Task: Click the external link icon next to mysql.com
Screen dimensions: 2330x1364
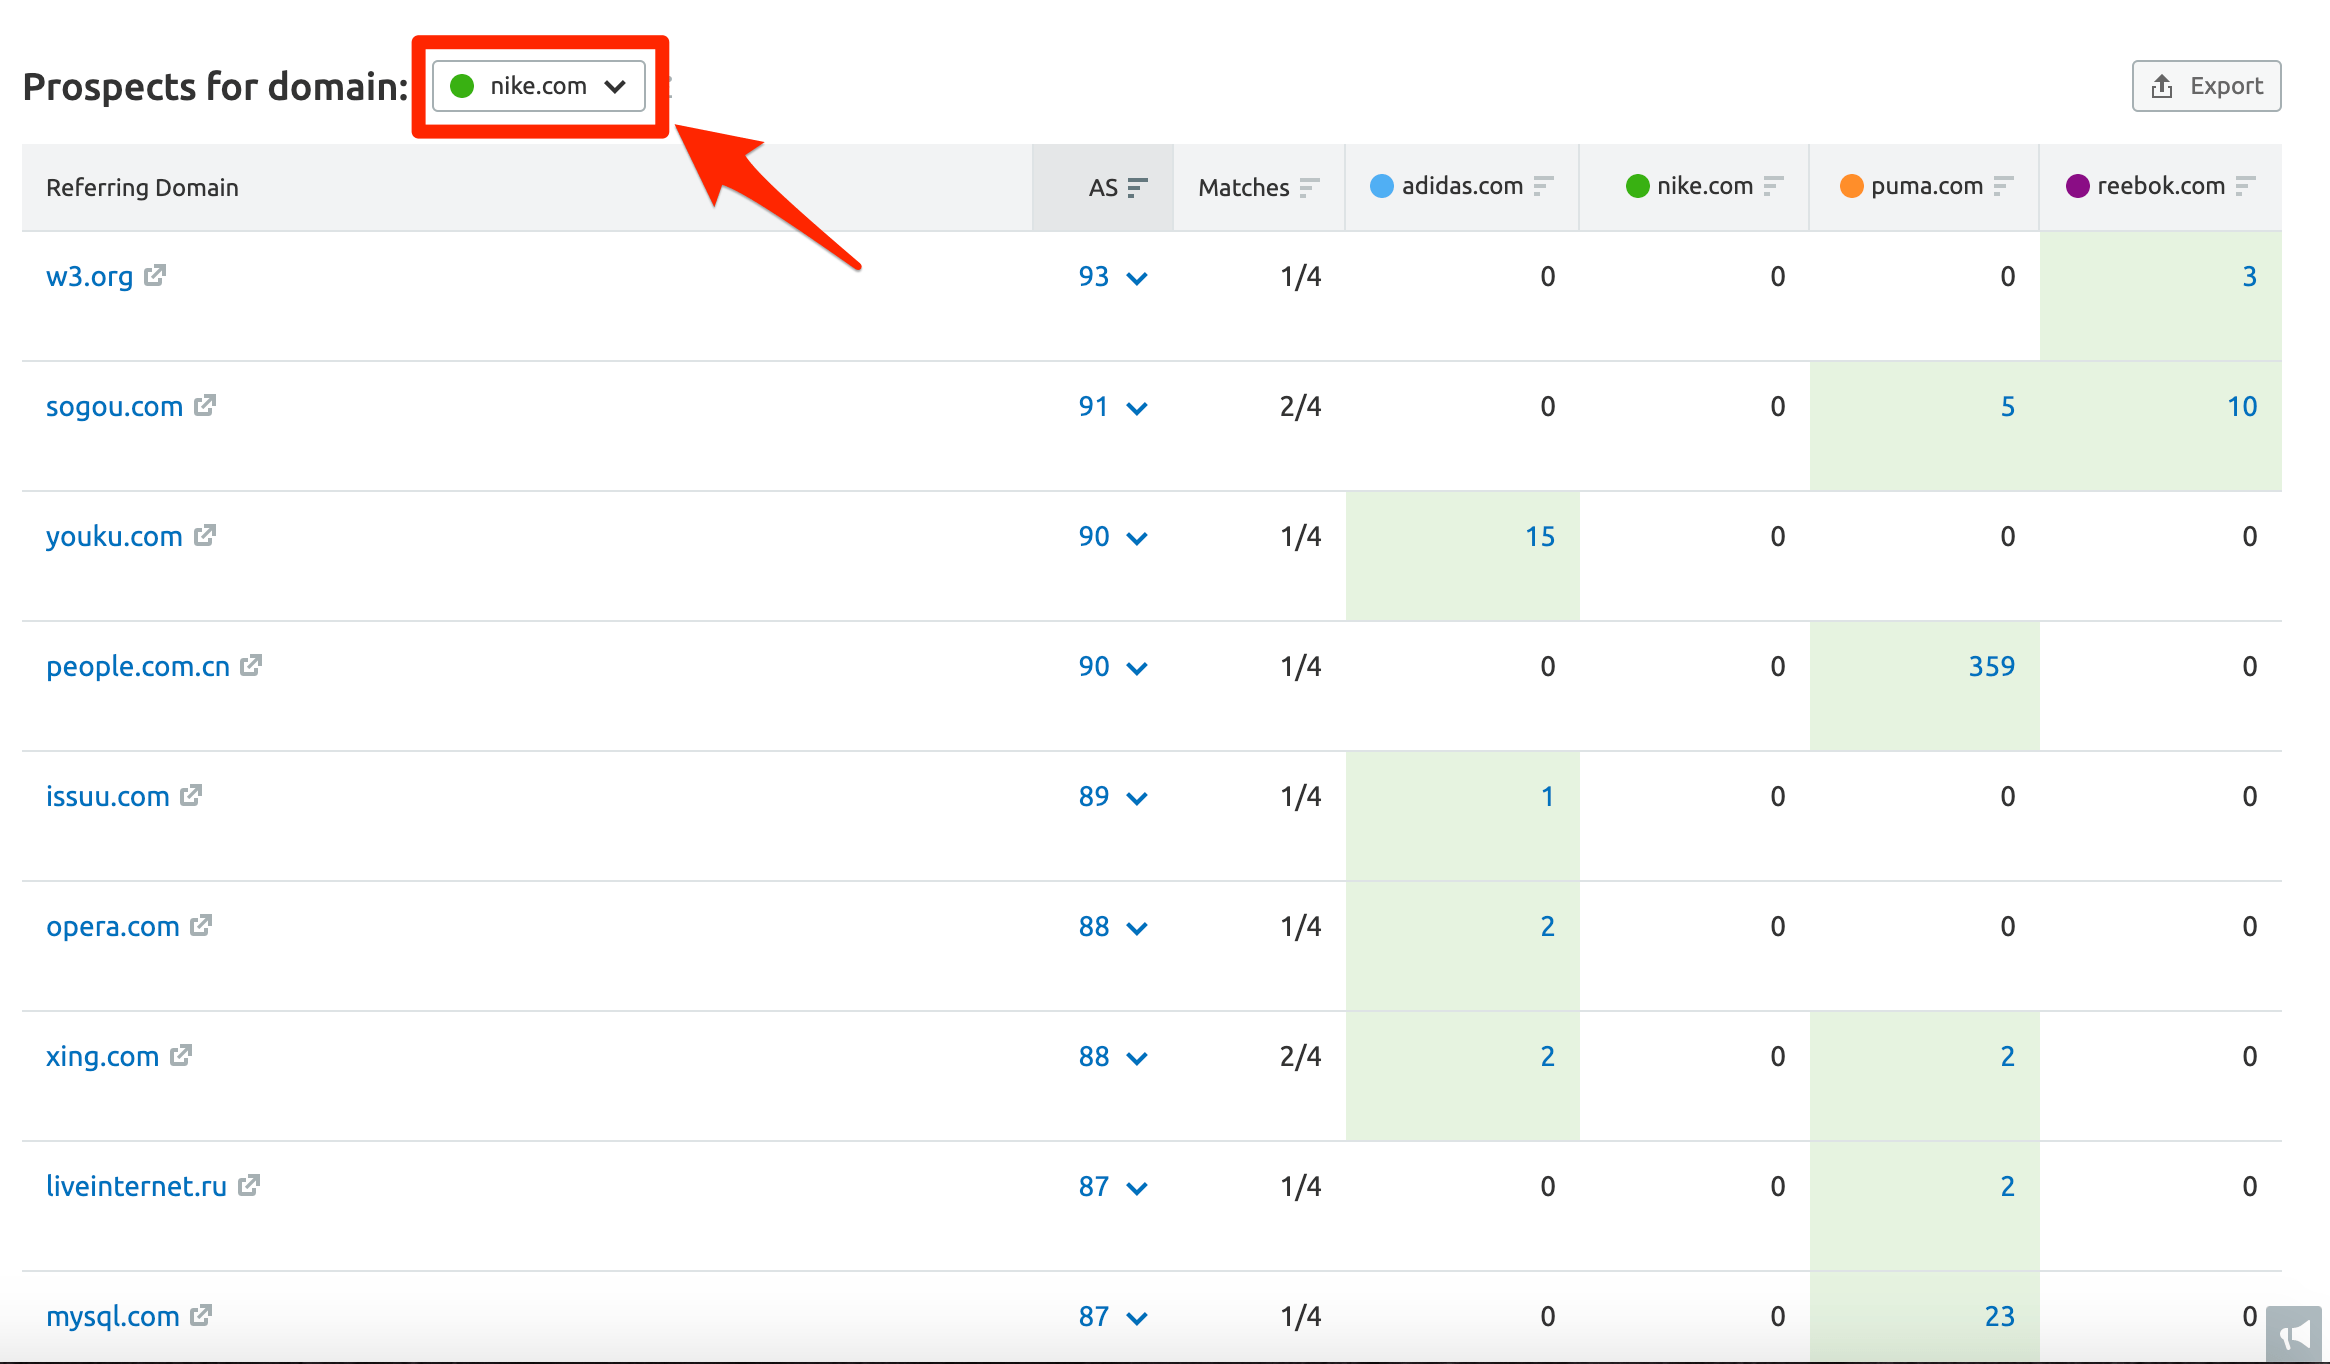Action: click(202, 1317)
